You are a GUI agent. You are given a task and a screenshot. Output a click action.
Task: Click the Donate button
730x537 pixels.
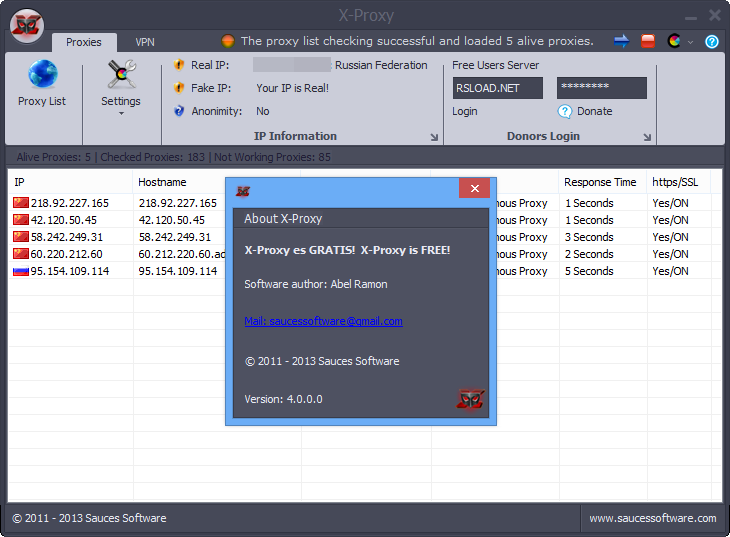pos(595,111)
